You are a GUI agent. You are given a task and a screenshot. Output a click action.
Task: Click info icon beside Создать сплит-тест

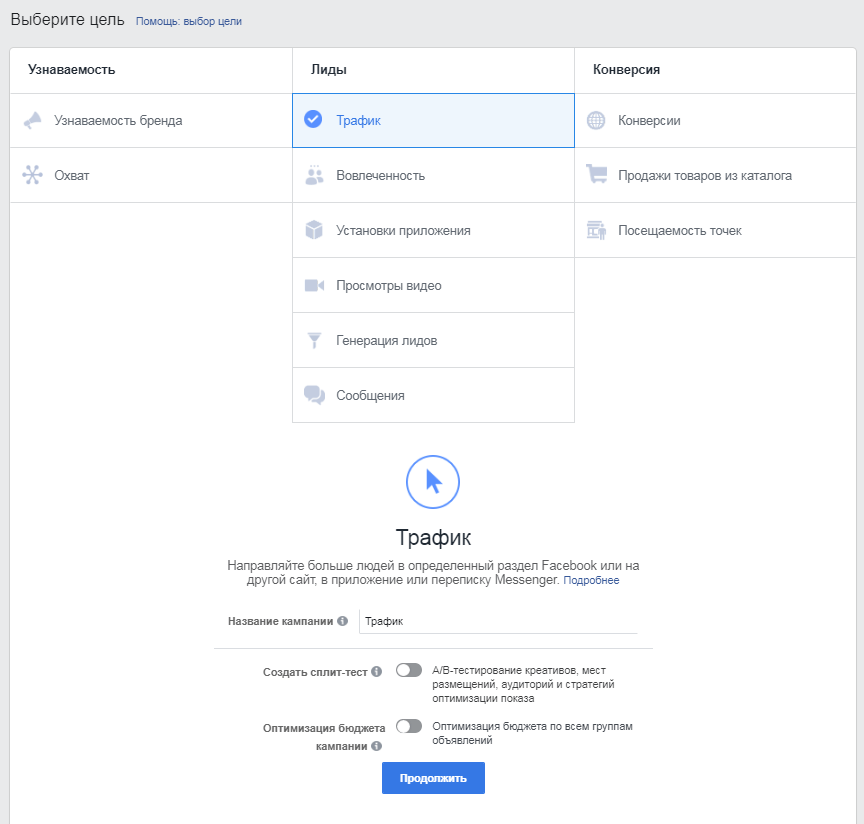(377, 672)
